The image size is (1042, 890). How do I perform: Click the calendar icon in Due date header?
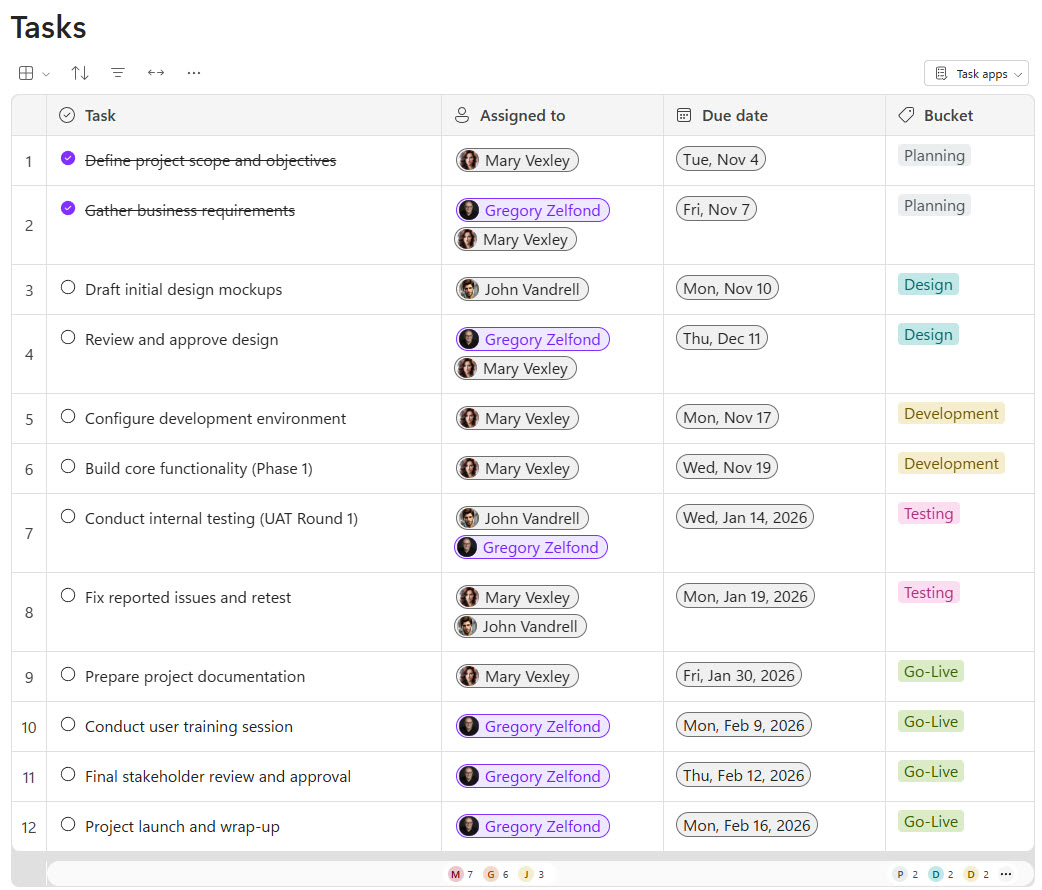click(x=684, y=115)
